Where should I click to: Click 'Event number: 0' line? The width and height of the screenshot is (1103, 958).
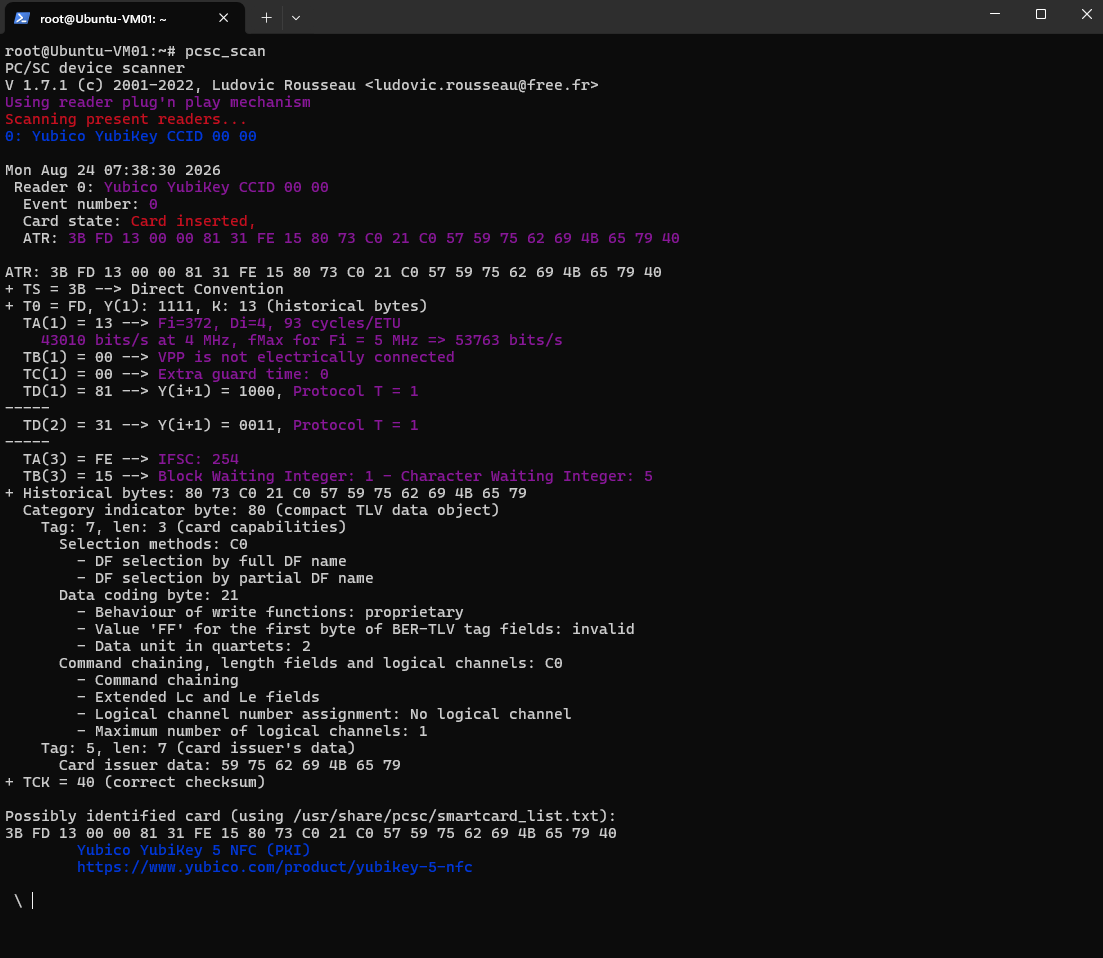tap(90, 205)
